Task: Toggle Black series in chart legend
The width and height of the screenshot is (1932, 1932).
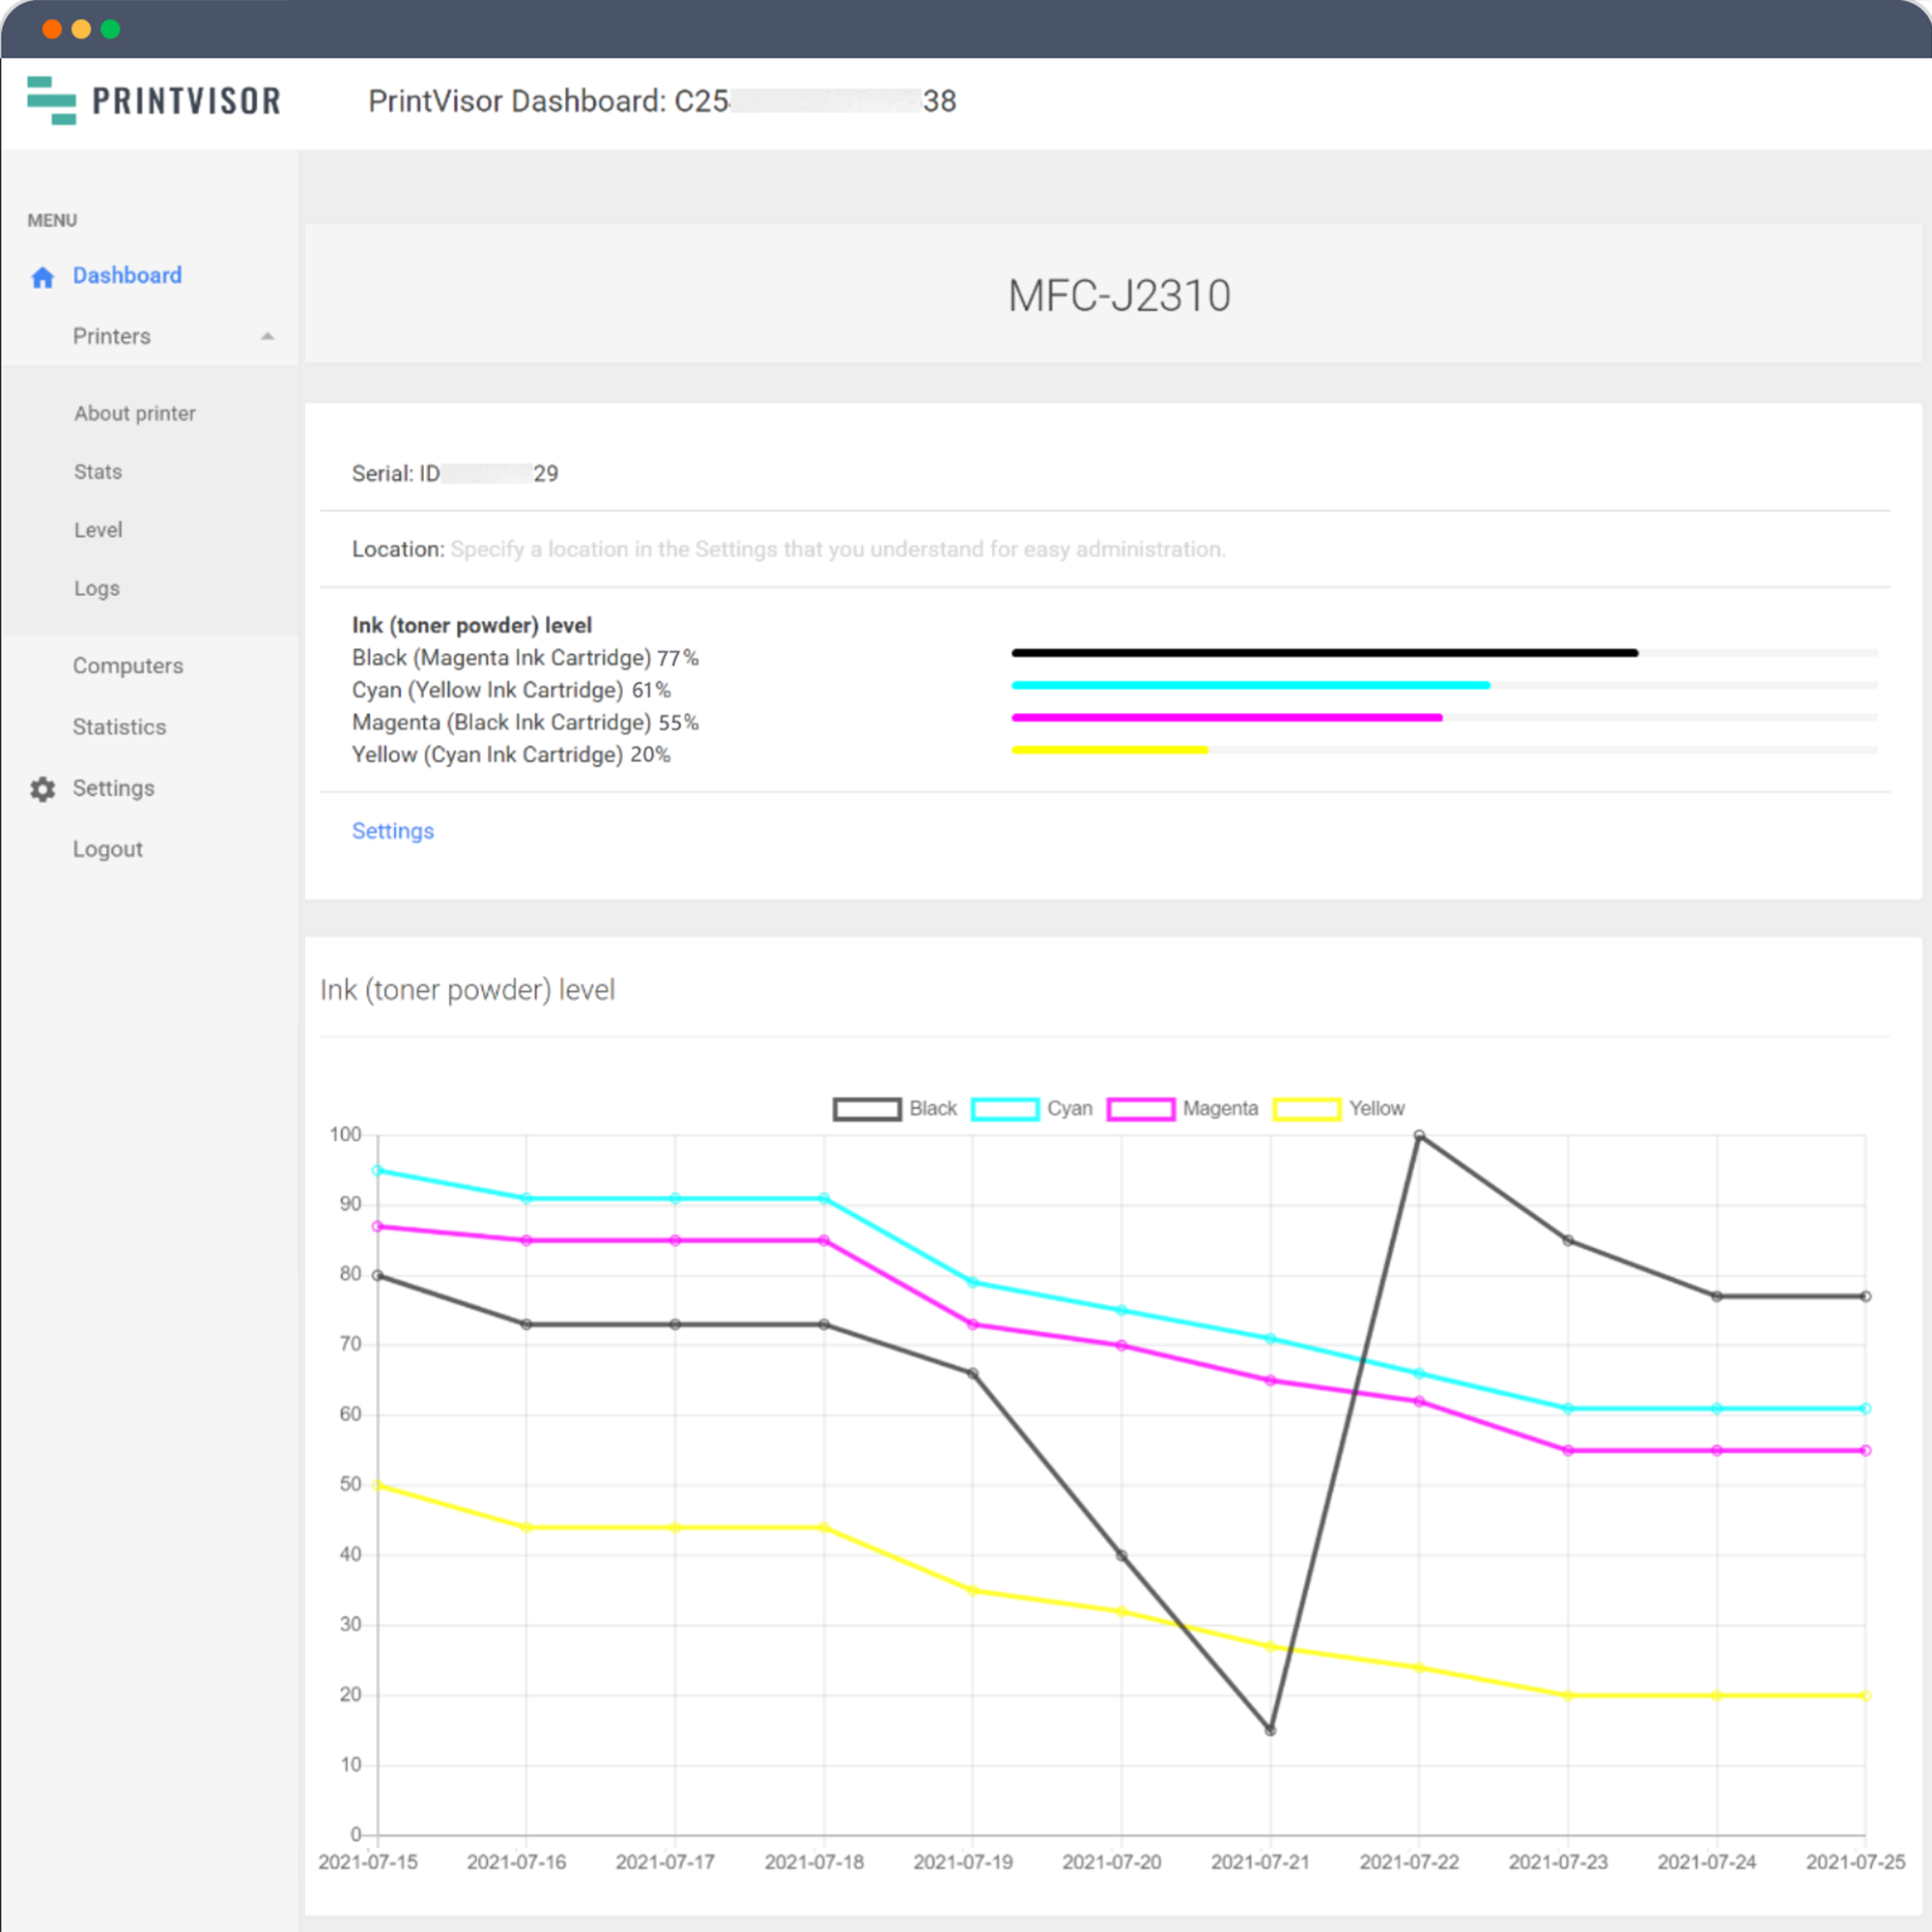Action: point(867,1109)
